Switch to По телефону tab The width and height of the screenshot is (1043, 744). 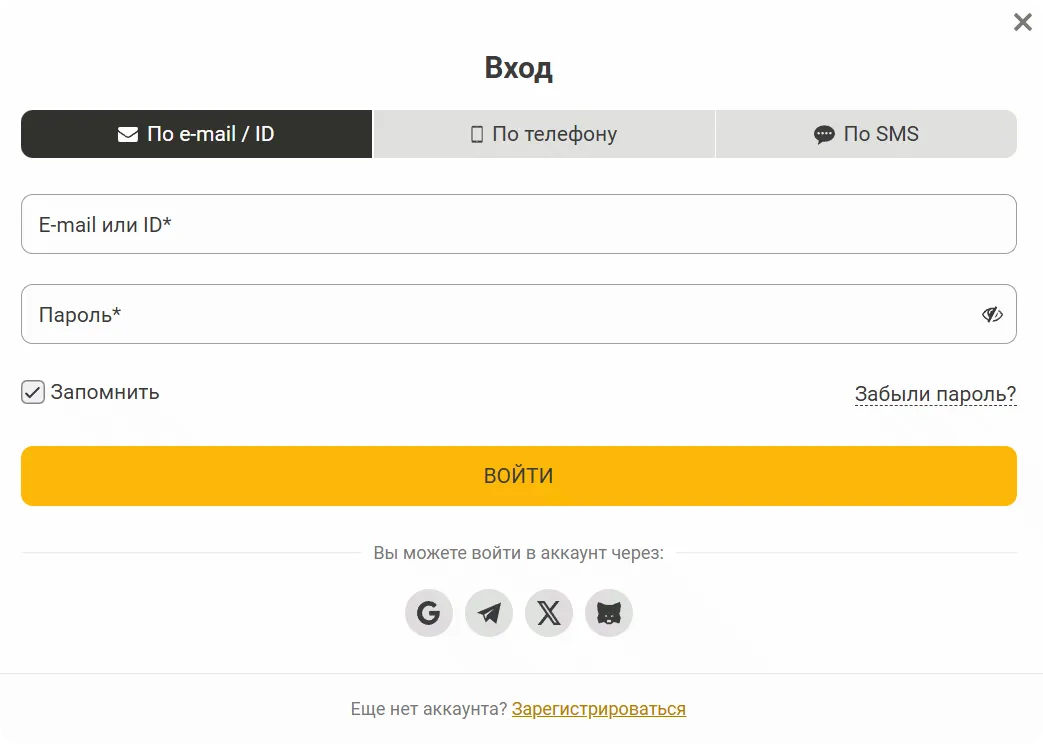(x=544, y=134)
